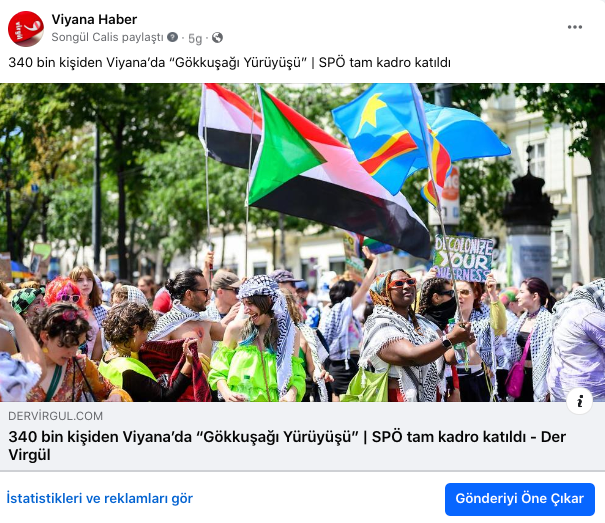Click the post caption about Gökkuşağı Yürüyüşü
The image size is (605, 523).
[x=230, y=63]
